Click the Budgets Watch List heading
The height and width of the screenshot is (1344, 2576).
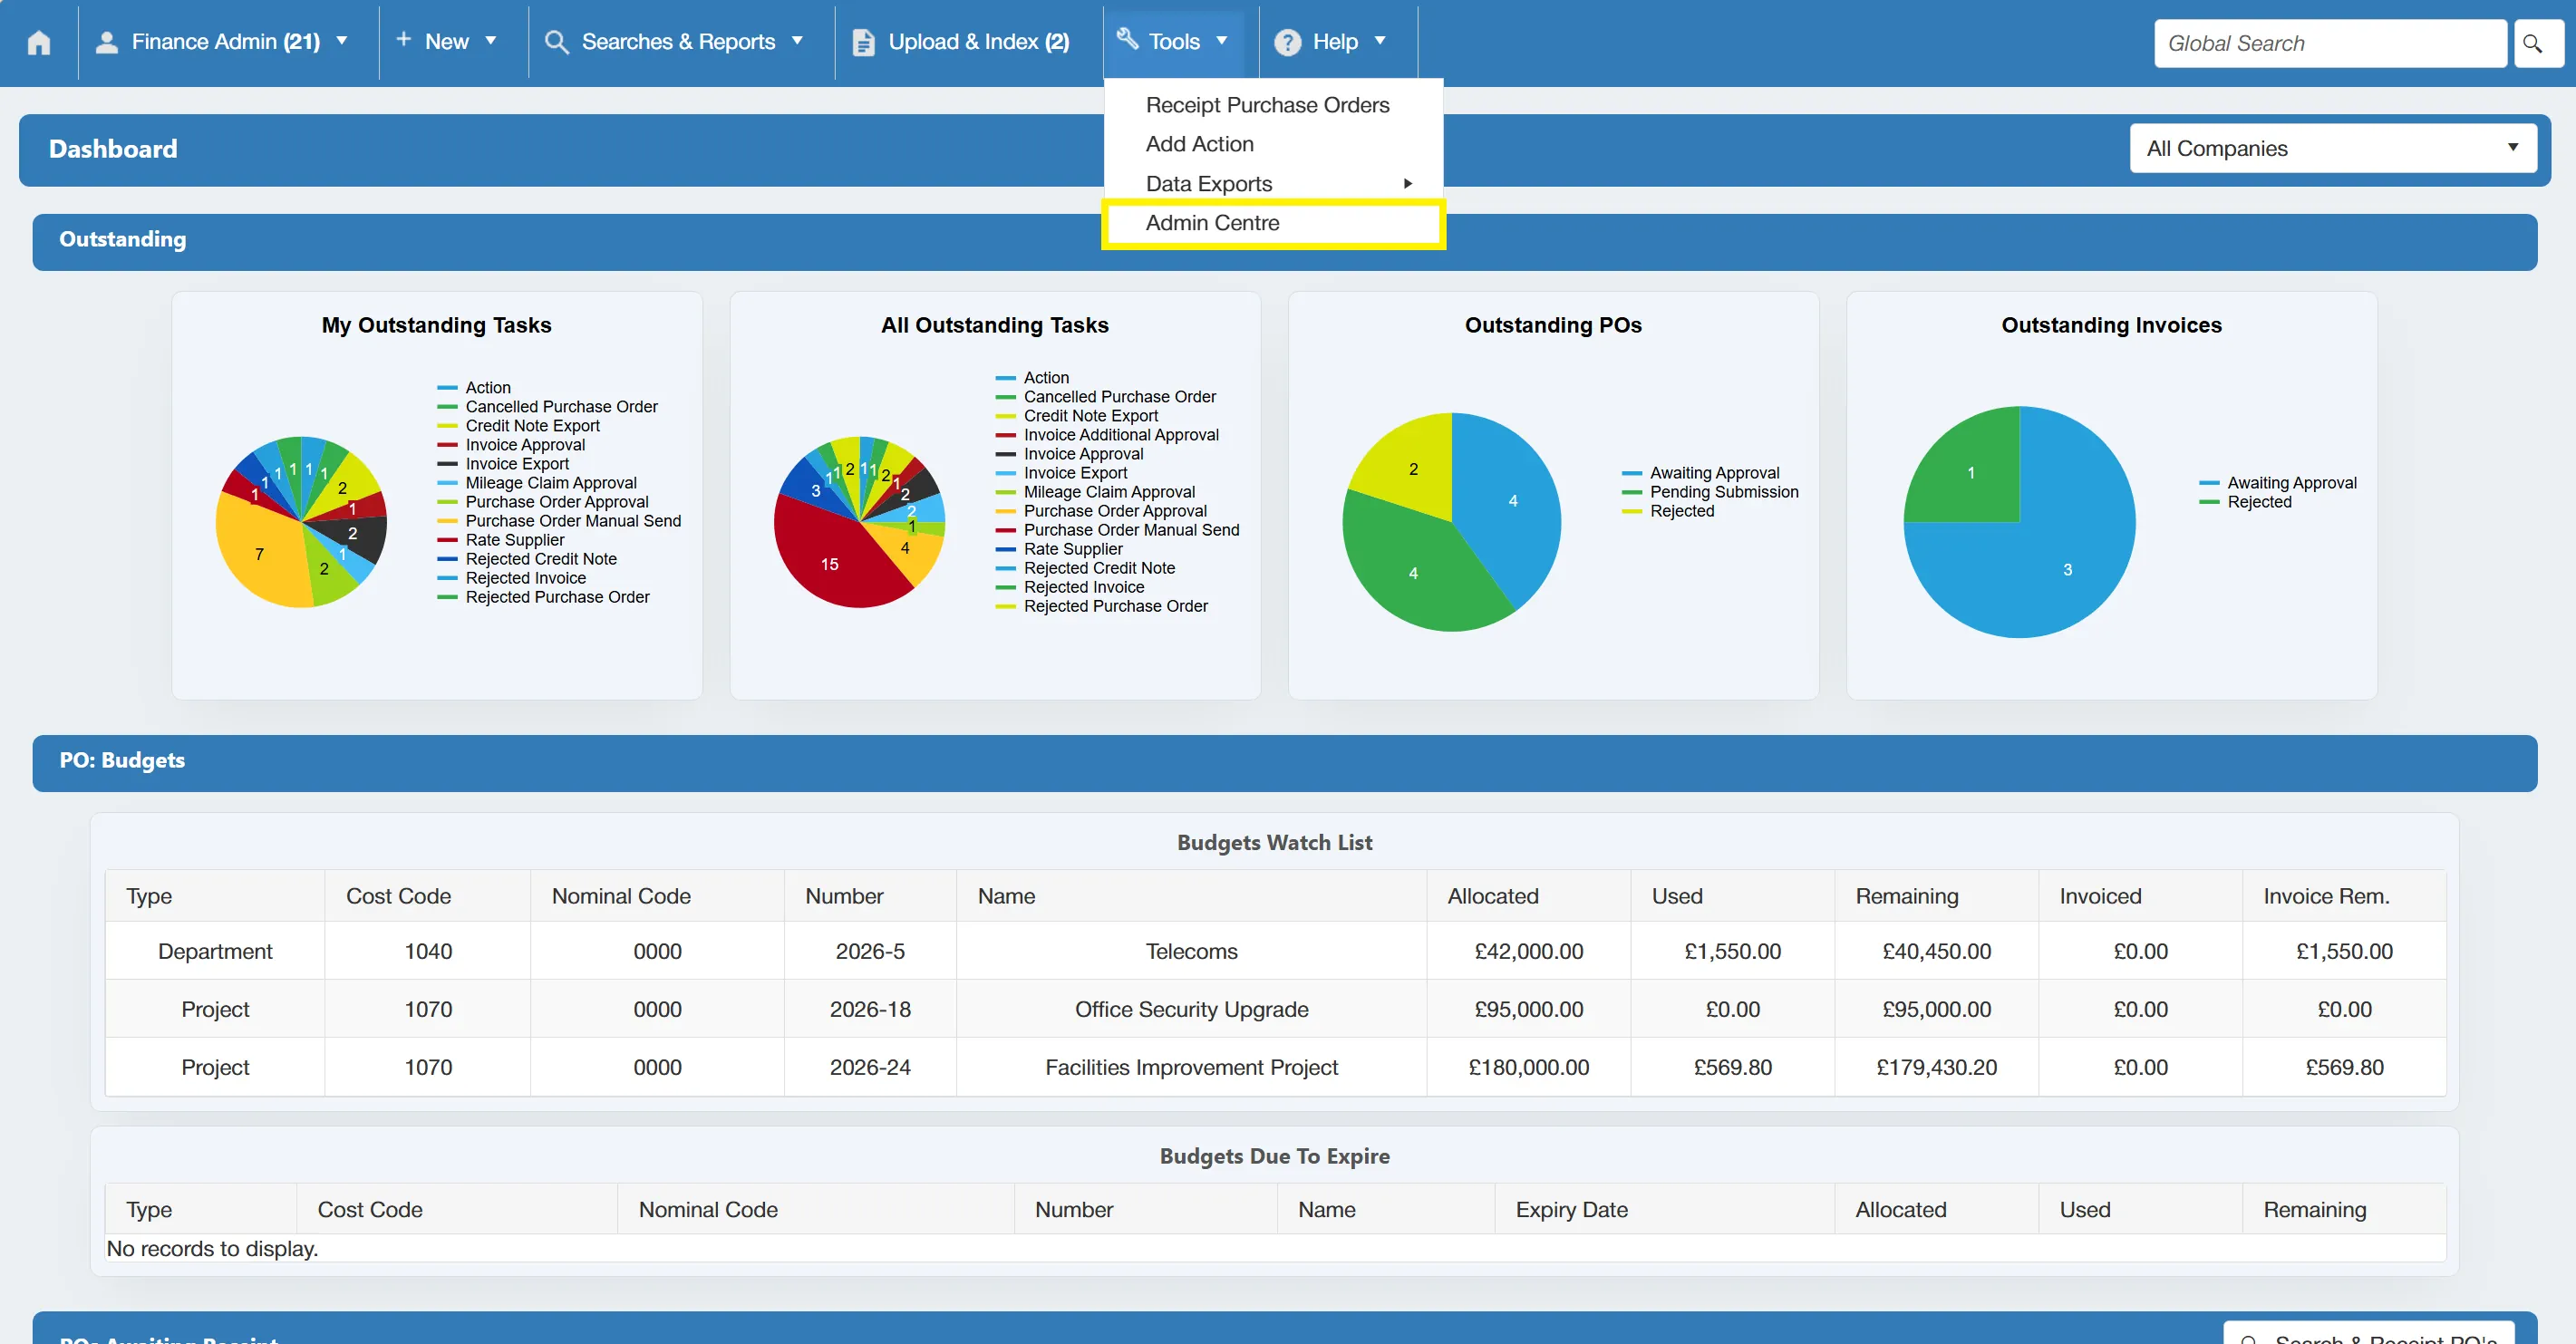tap(1274, 842)
